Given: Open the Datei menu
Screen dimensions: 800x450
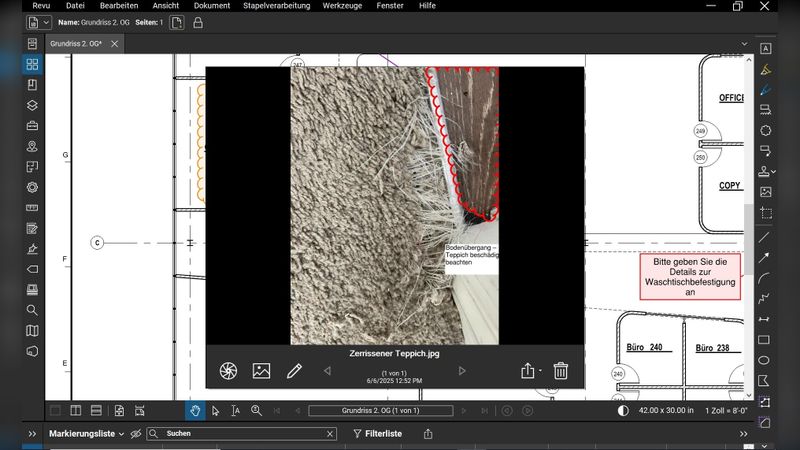Looking at the screenshot, I should tap(75, 6).
